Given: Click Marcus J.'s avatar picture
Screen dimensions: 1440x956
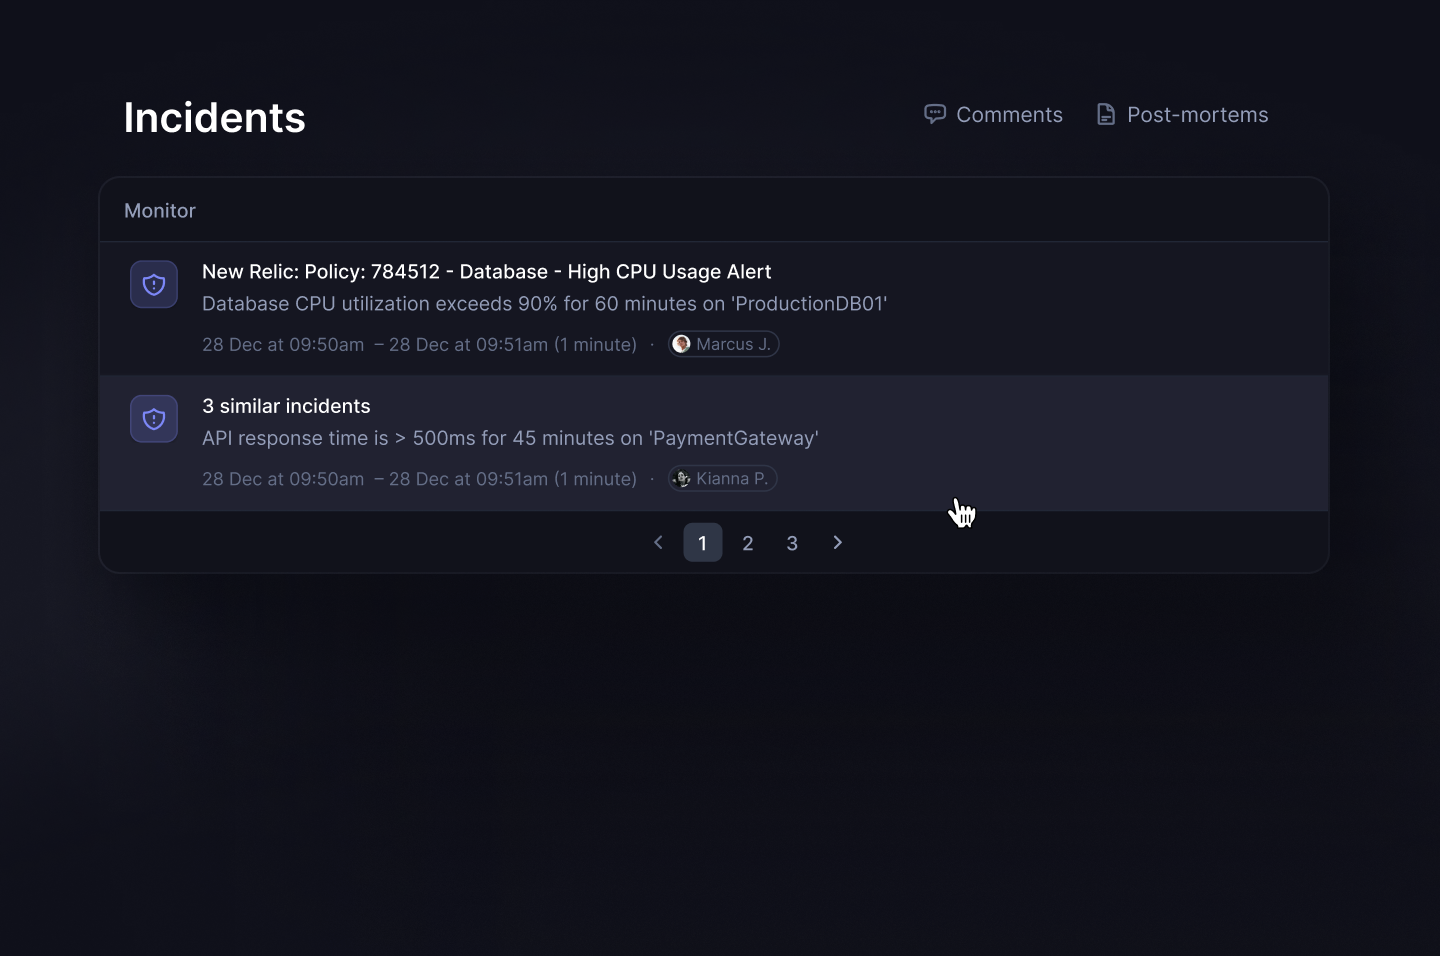Looking at the screenshot, I should click(682, 344).
